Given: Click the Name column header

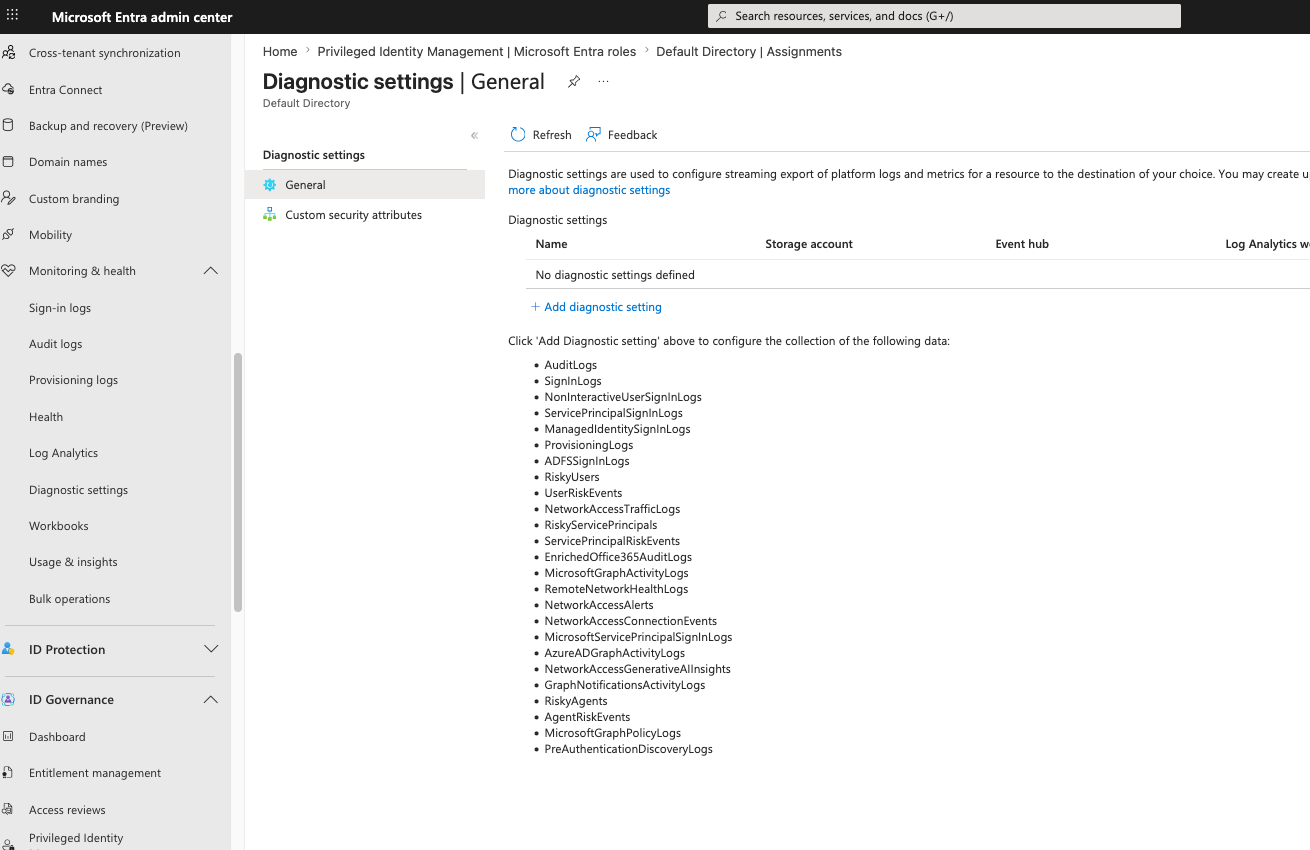Looking at the screenshot, I should point(551,244).
